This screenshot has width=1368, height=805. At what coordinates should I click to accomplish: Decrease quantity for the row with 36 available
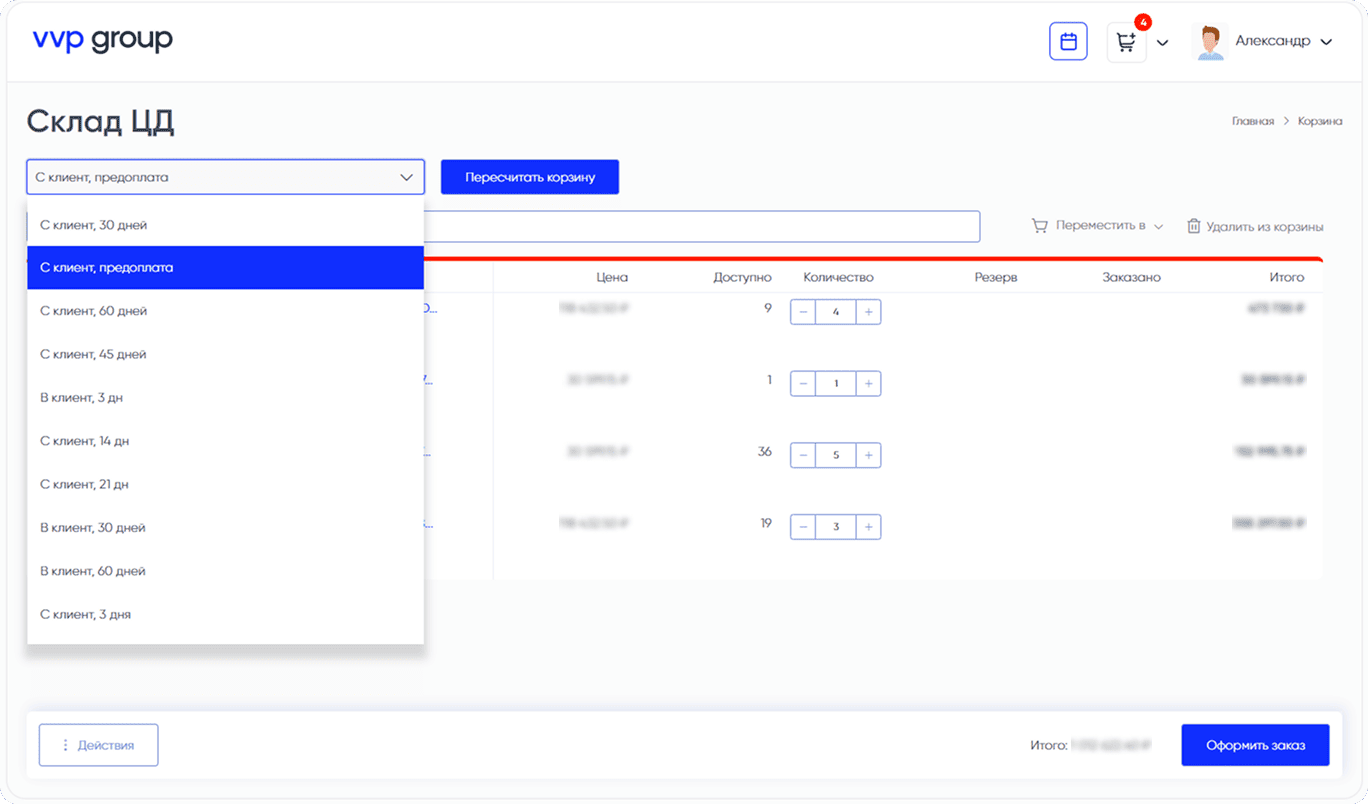(803, 455)
